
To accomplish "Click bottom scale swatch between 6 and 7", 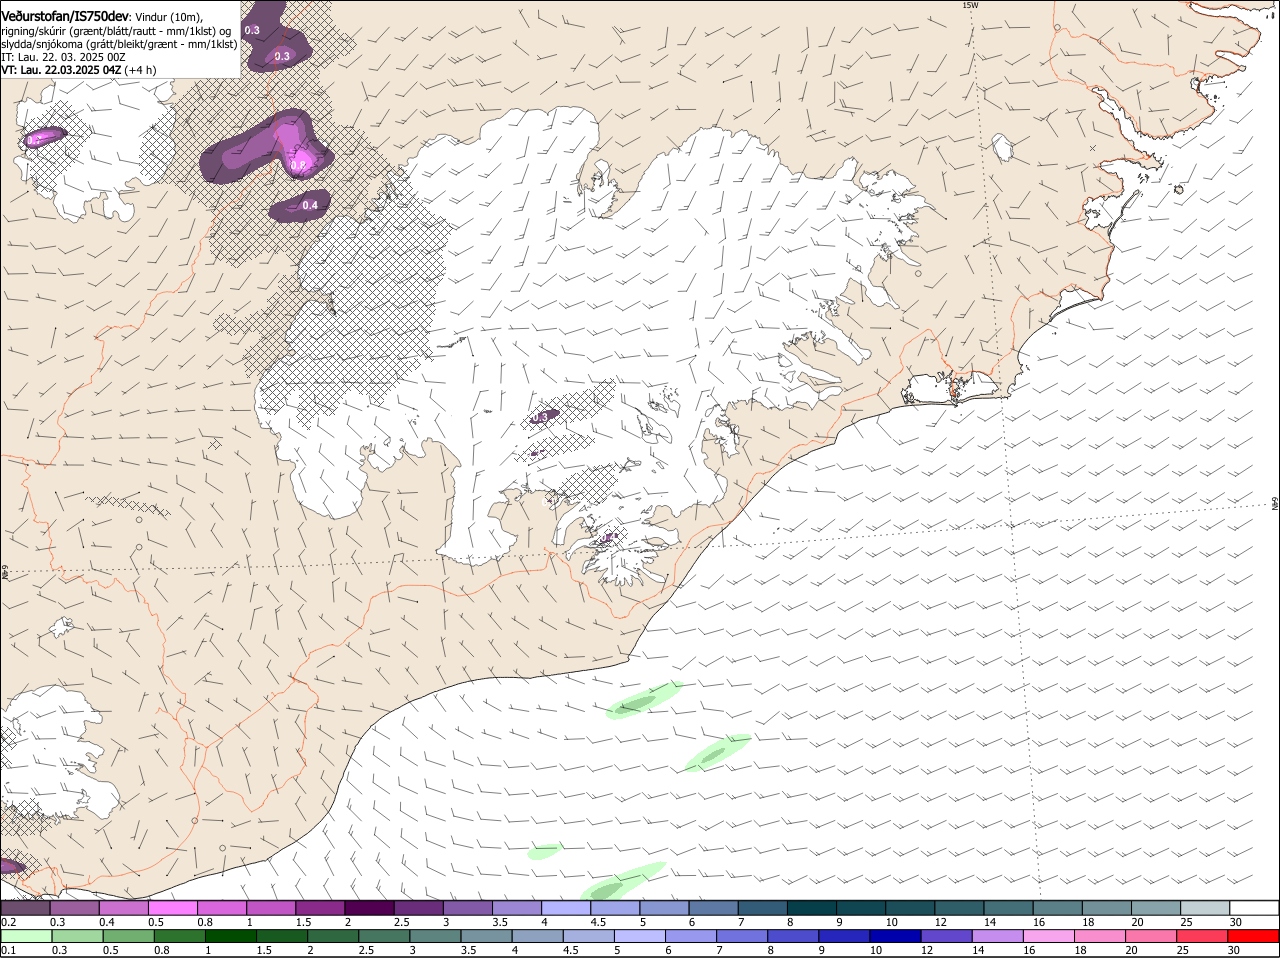I will (691, 936).
